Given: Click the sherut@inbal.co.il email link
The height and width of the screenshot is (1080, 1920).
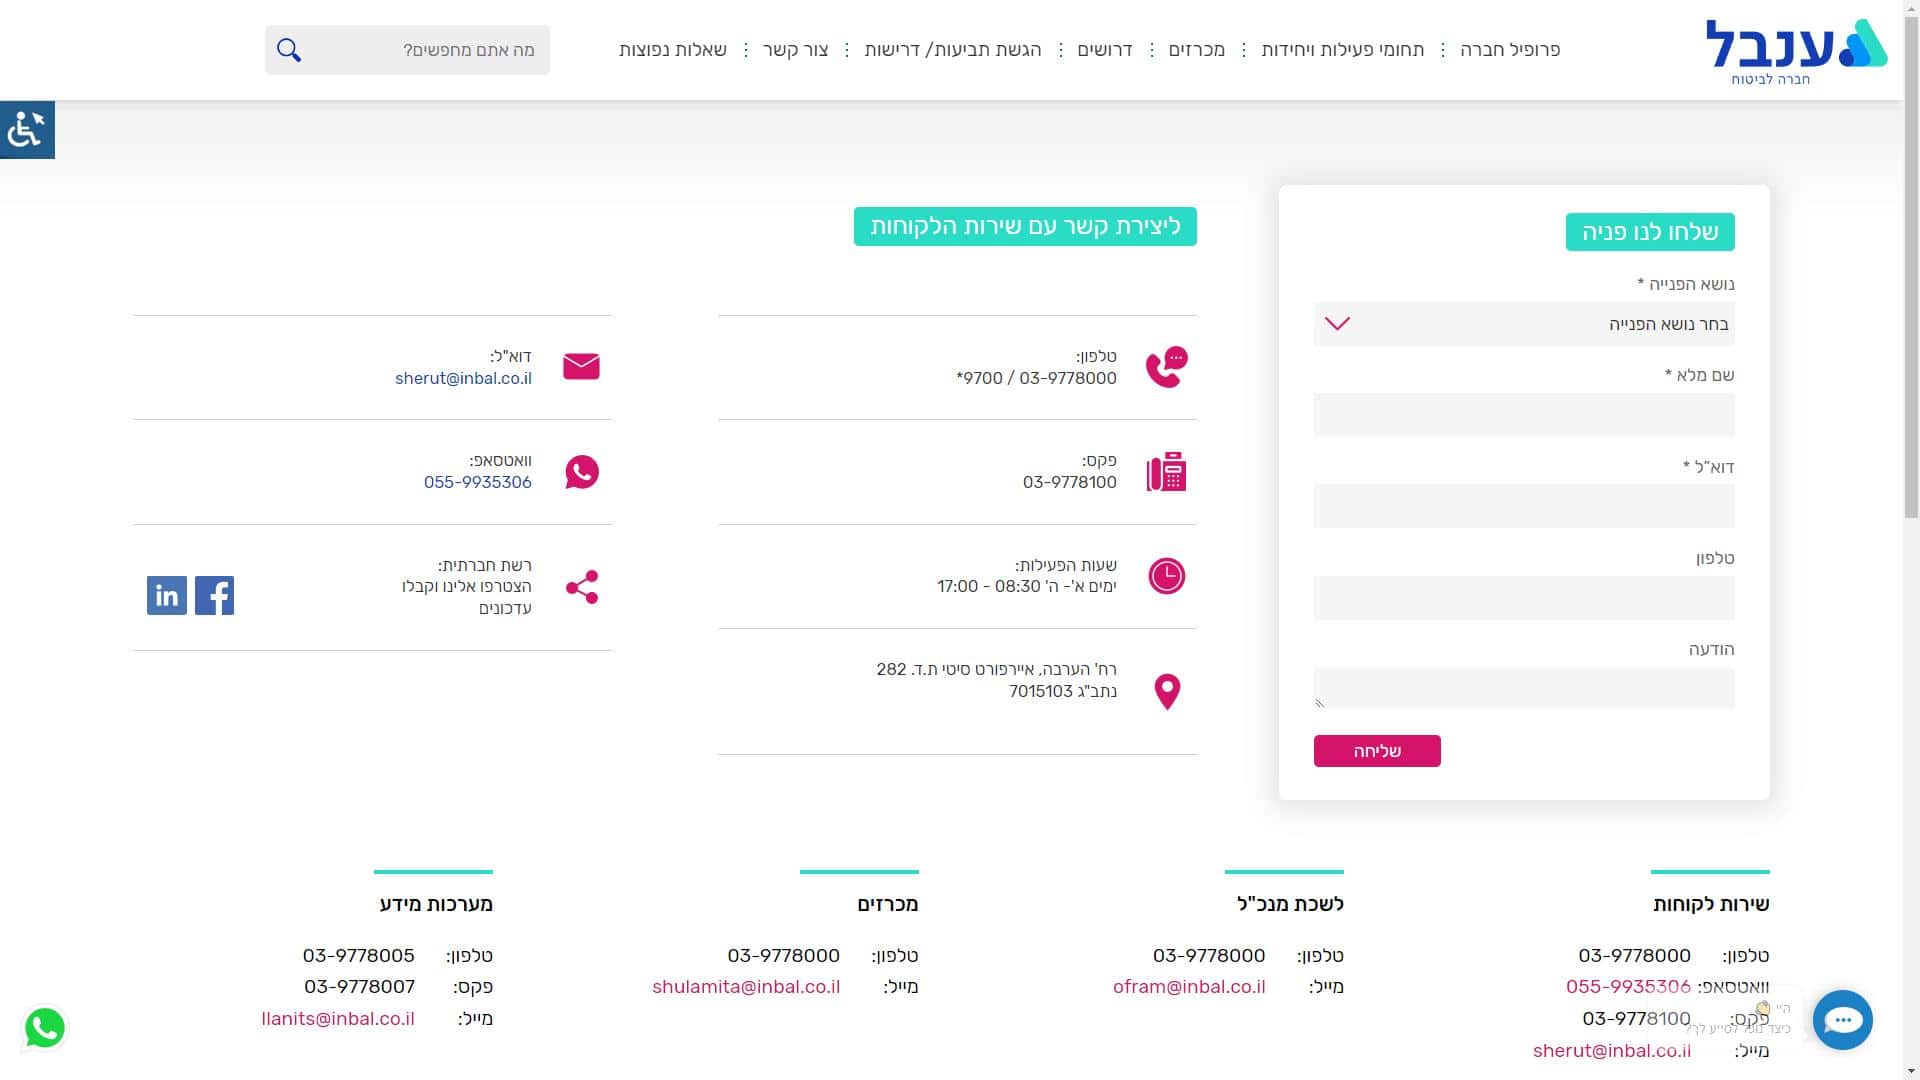Looking at the screenshot, I should click(x=463, y=378).
